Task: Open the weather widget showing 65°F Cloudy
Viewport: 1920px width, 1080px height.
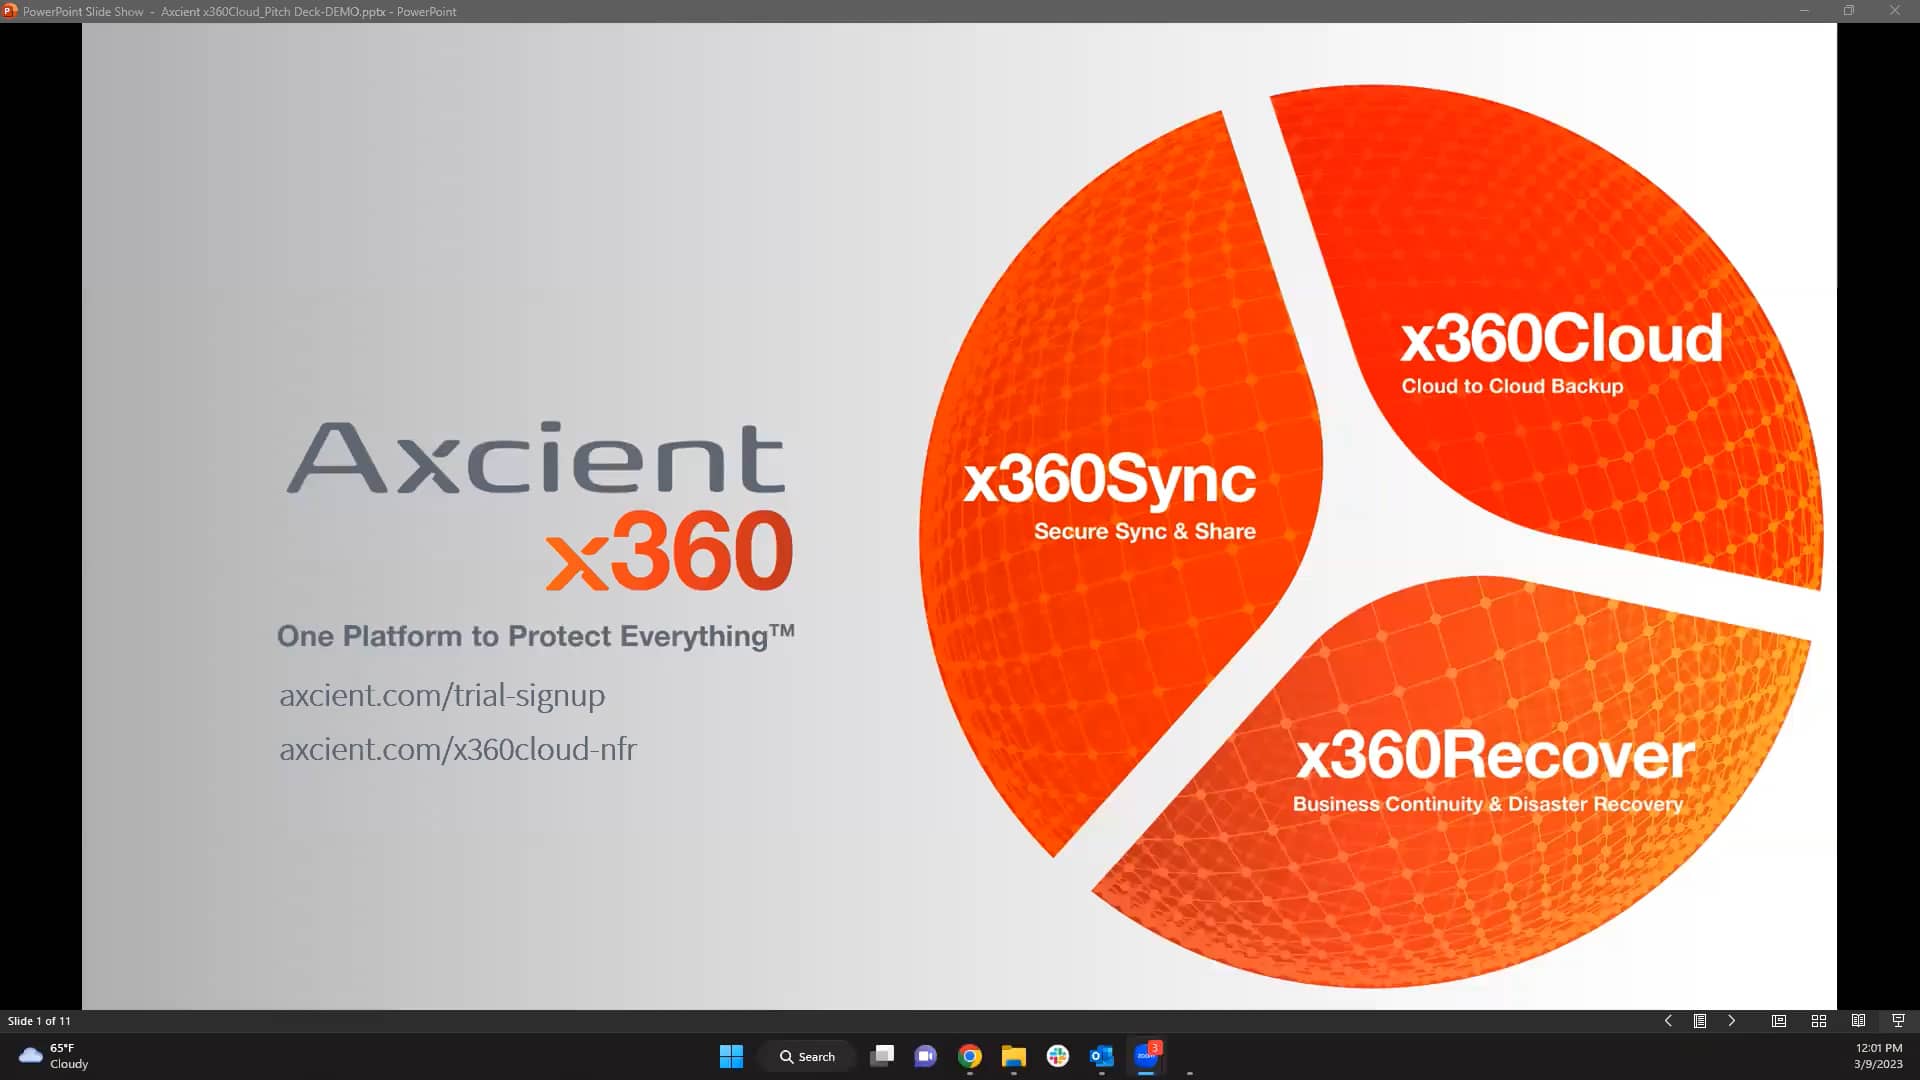Action: point(50,1056)
